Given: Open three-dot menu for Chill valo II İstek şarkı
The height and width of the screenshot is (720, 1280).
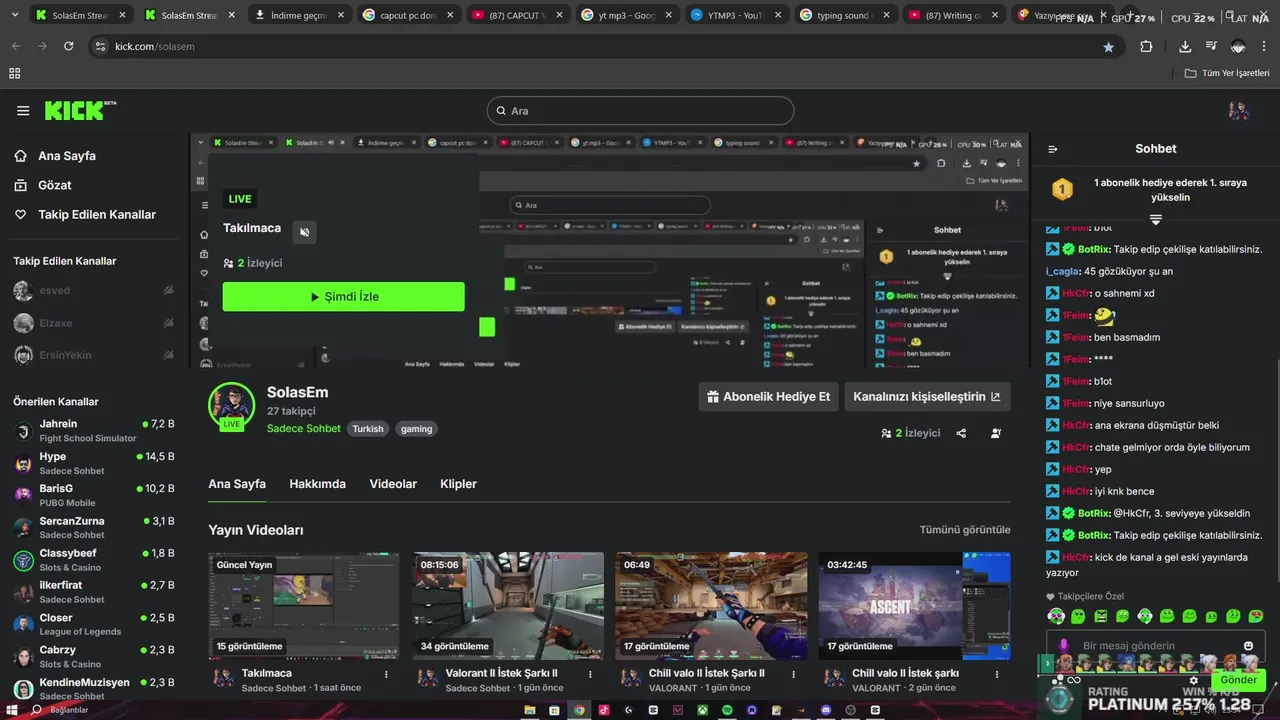Looking at the screenshot, I should tap(998, 674).
